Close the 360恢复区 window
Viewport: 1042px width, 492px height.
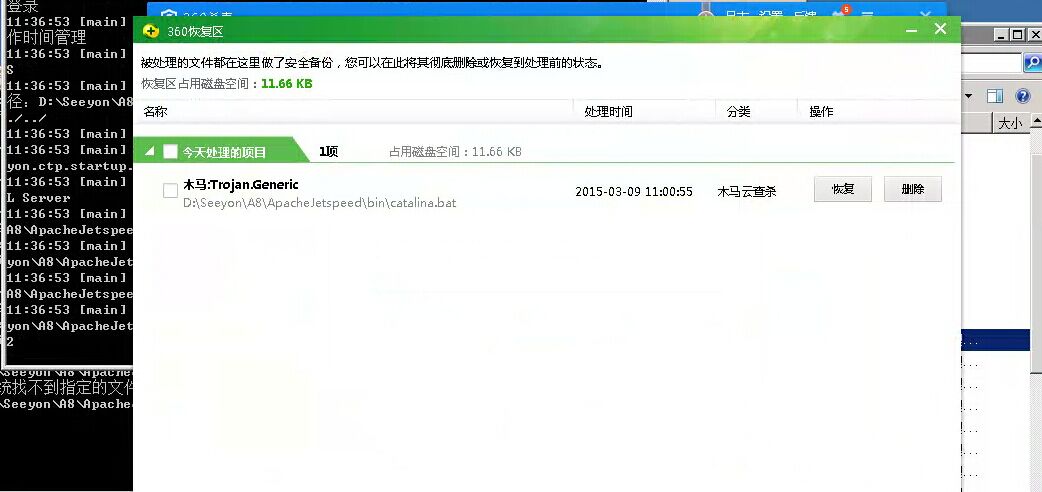940,30
